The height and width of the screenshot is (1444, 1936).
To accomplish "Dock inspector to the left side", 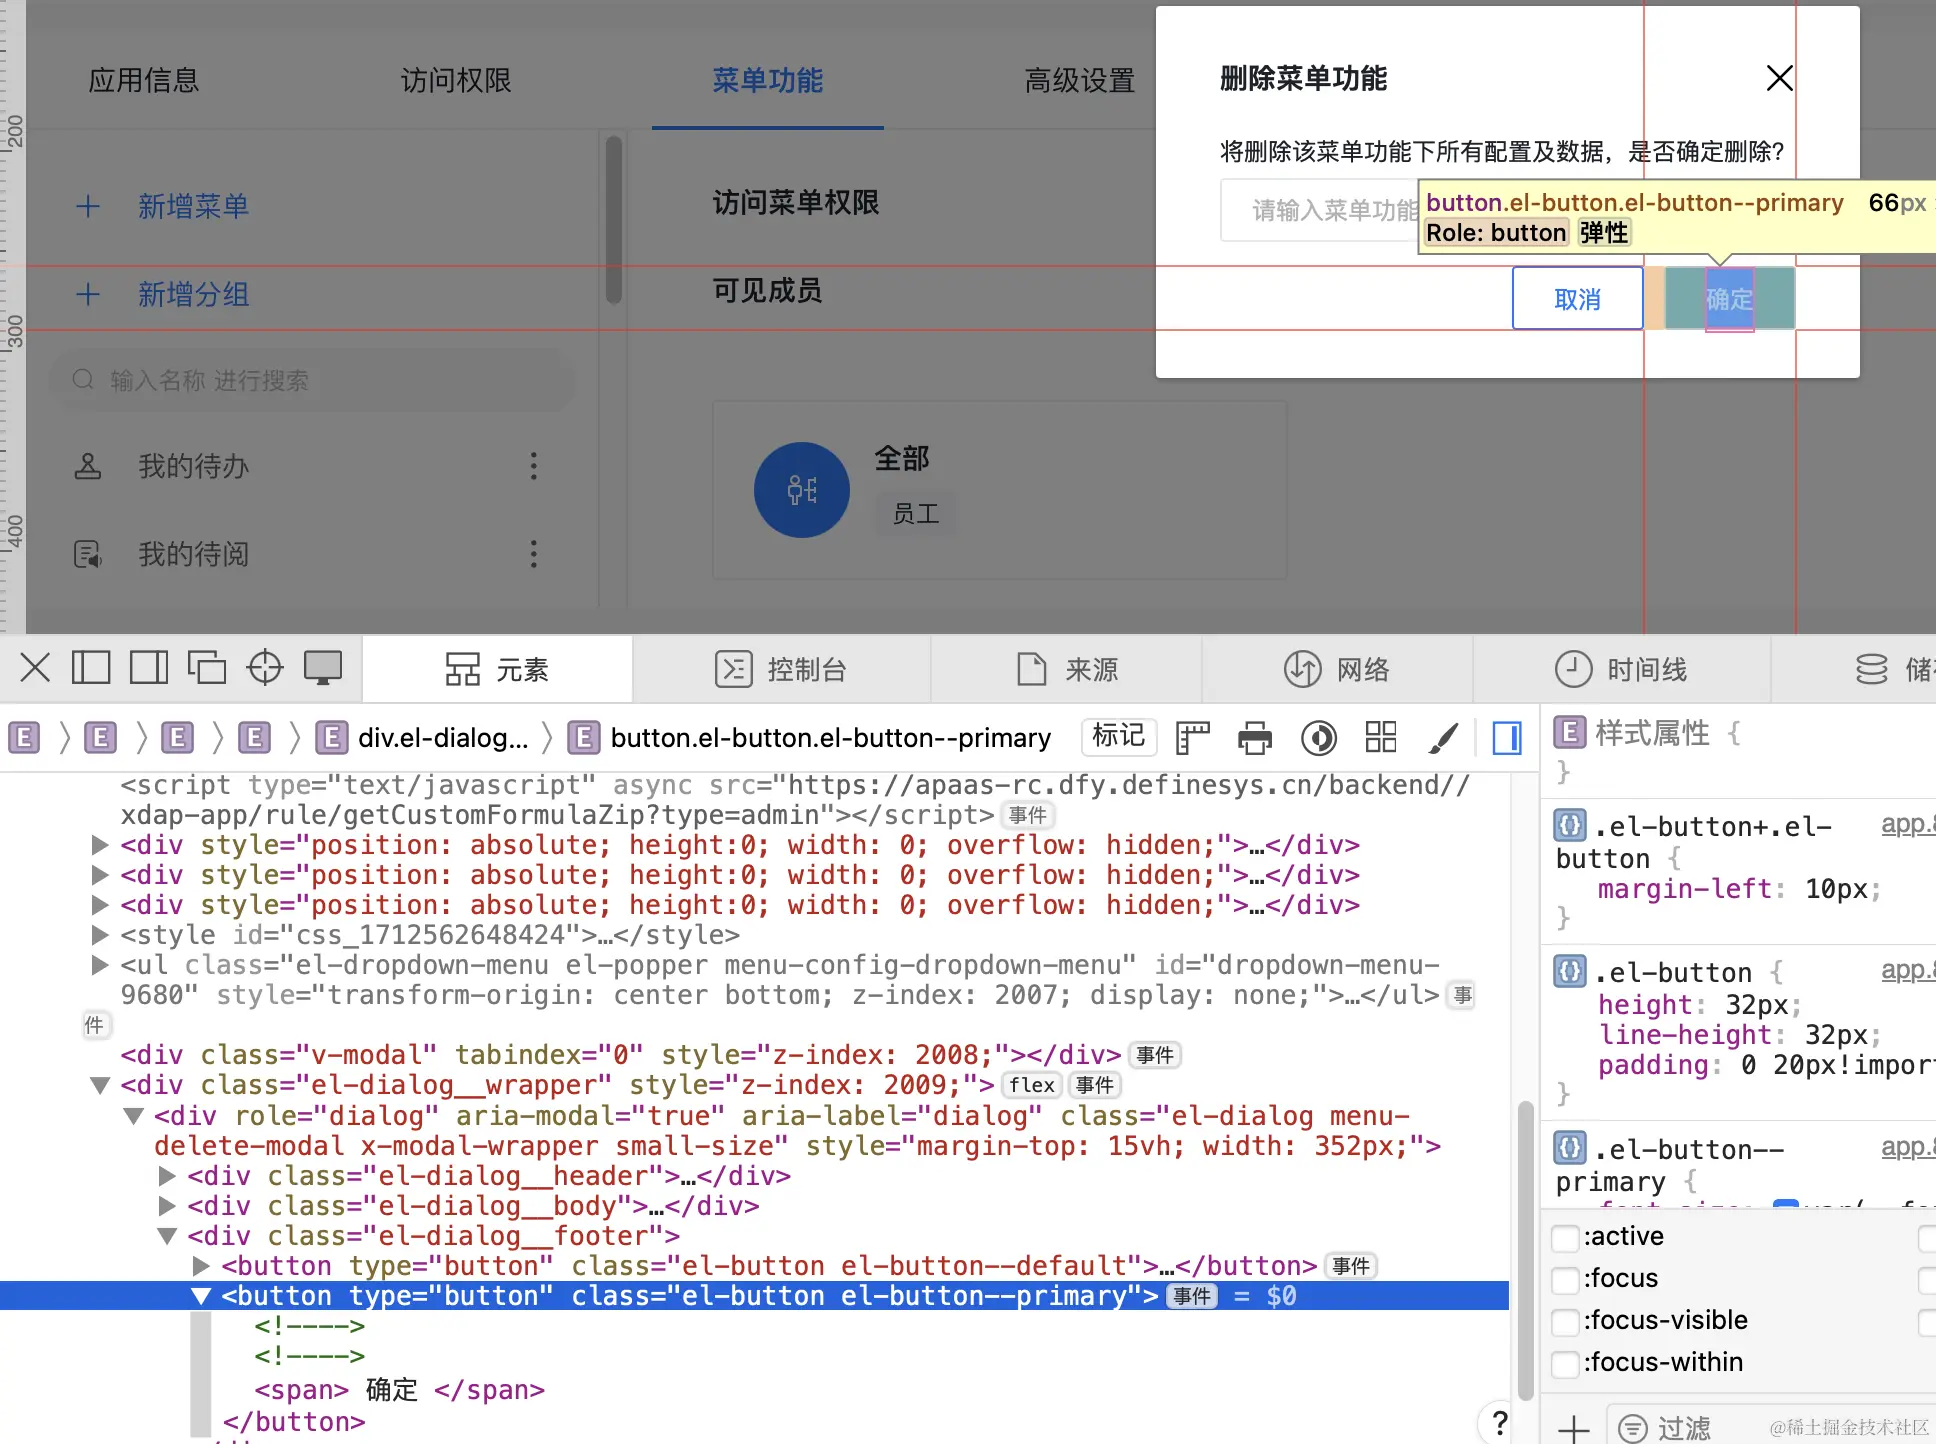I will coord(91,668).
